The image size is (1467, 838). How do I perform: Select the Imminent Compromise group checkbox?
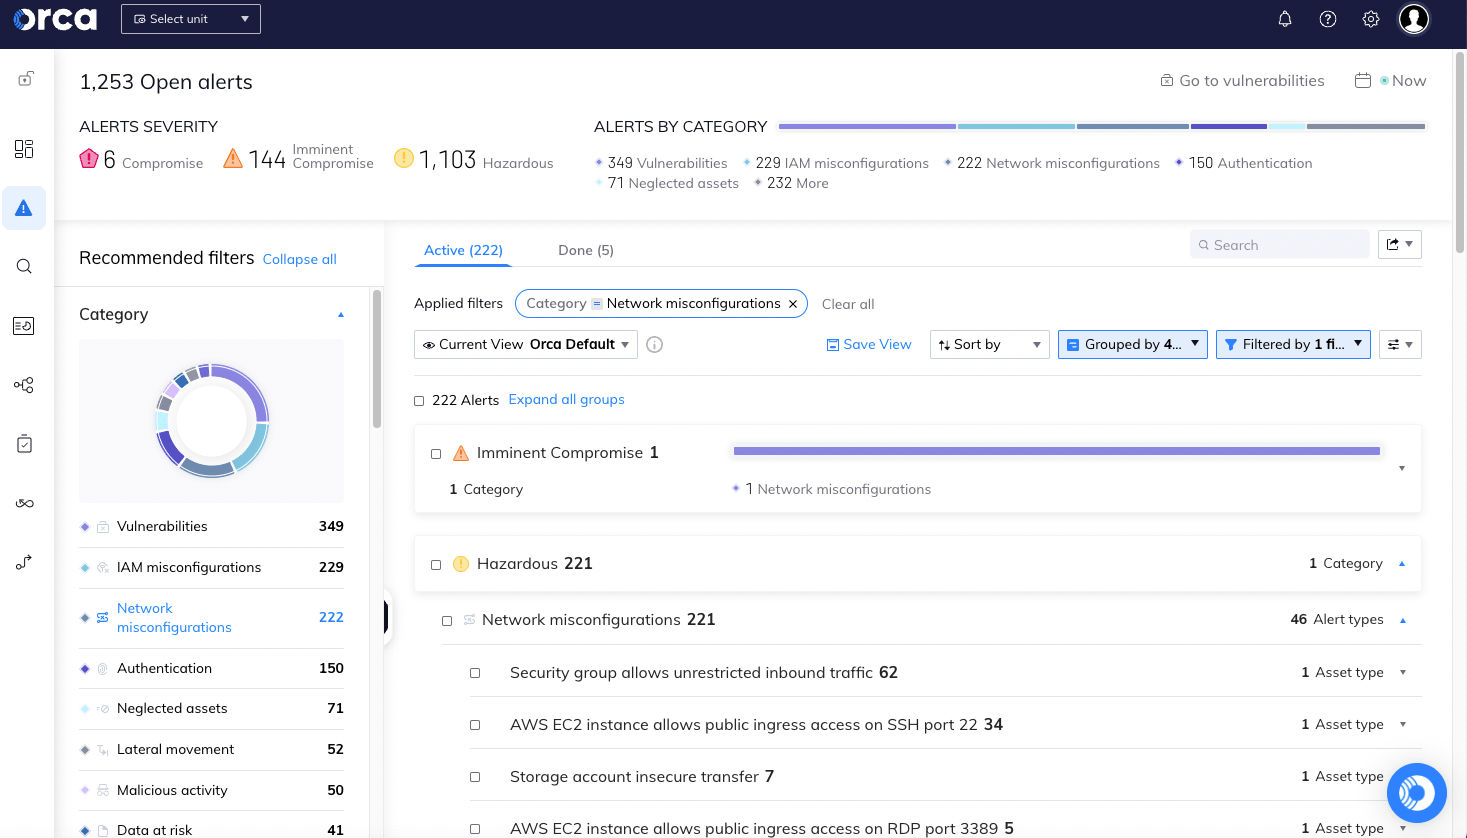tap(435, 453)
